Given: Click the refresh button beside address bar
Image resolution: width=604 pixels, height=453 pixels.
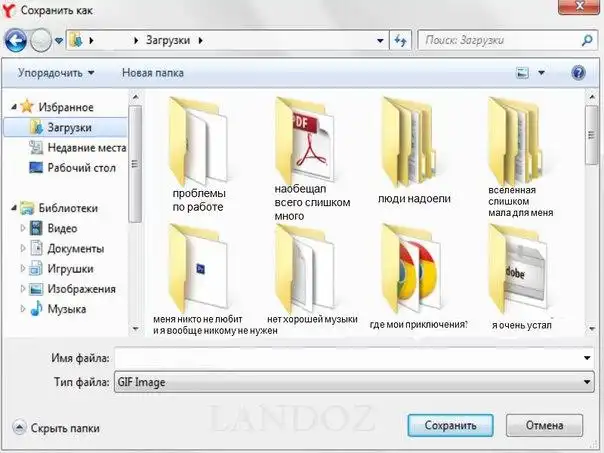Looking at the screenshot, I should pos(400,41).
